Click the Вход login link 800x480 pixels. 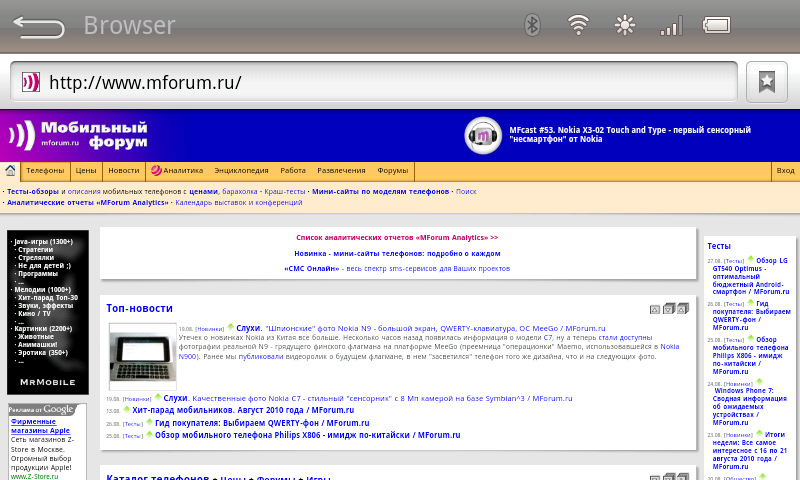point(785,171)
